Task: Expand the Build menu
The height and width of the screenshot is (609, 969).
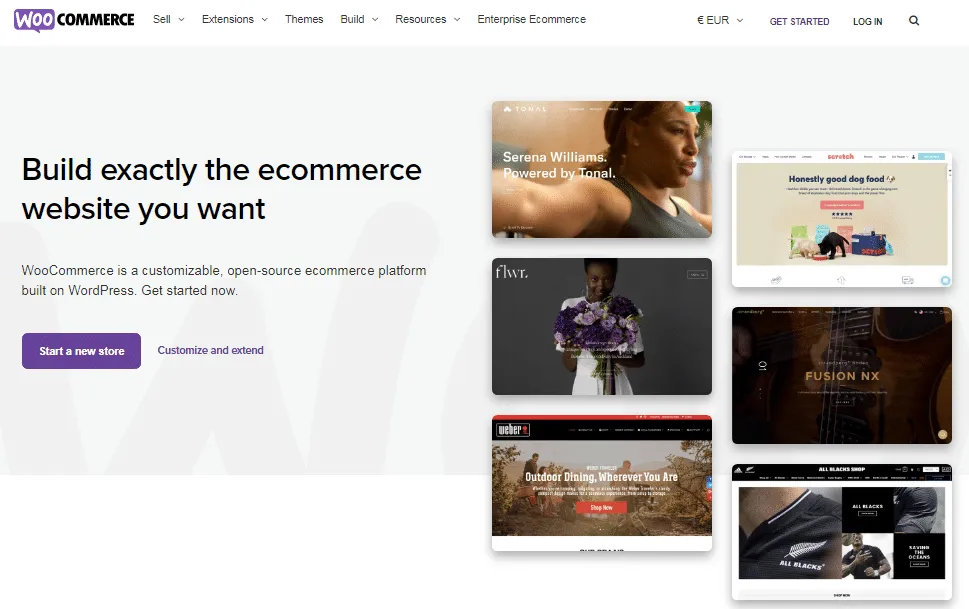Action: click(359, 19)
